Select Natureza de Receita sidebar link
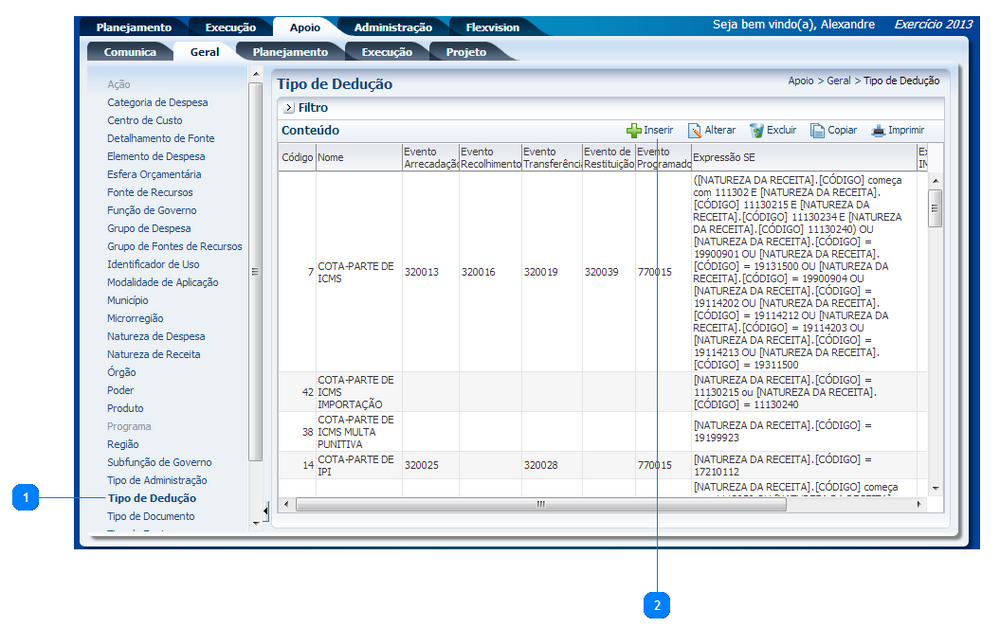Screen dimensions: 1000x627 coord(153,354)
